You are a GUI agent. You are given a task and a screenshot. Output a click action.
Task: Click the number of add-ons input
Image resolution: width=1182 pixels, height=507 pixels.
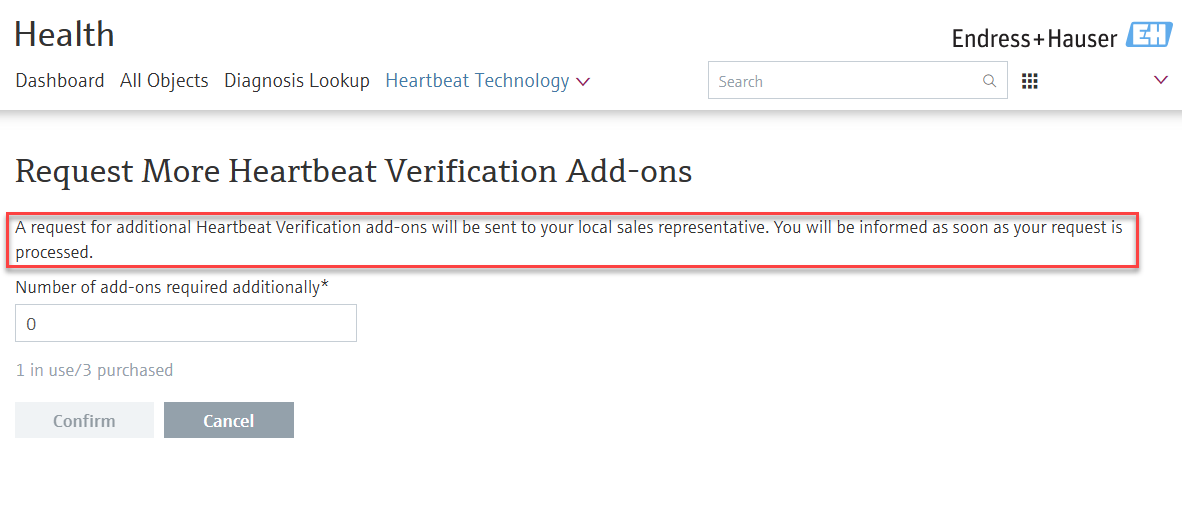point(186,324)
